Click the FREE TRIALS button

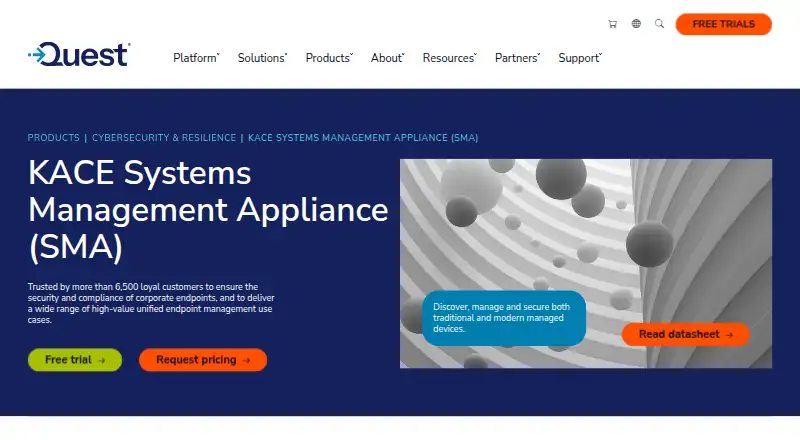[x=723, y=24]
